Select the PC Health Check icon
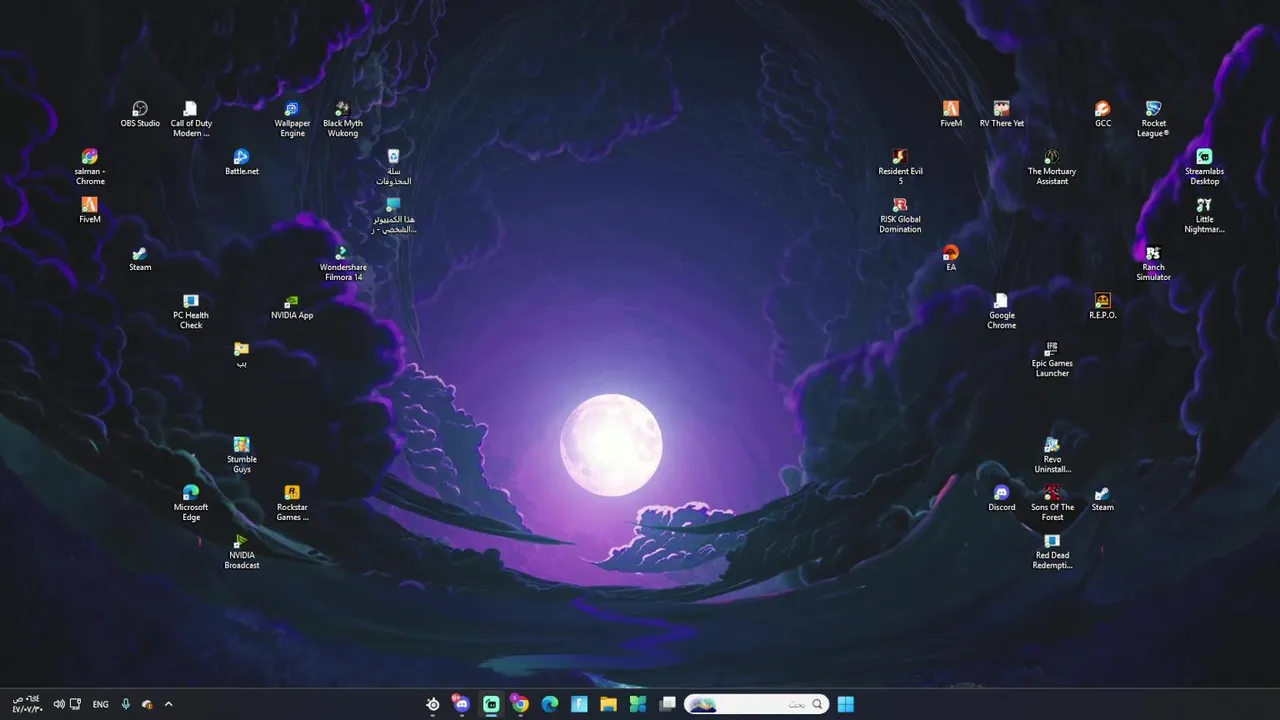1280x720 pixels. tap(191, 311)
